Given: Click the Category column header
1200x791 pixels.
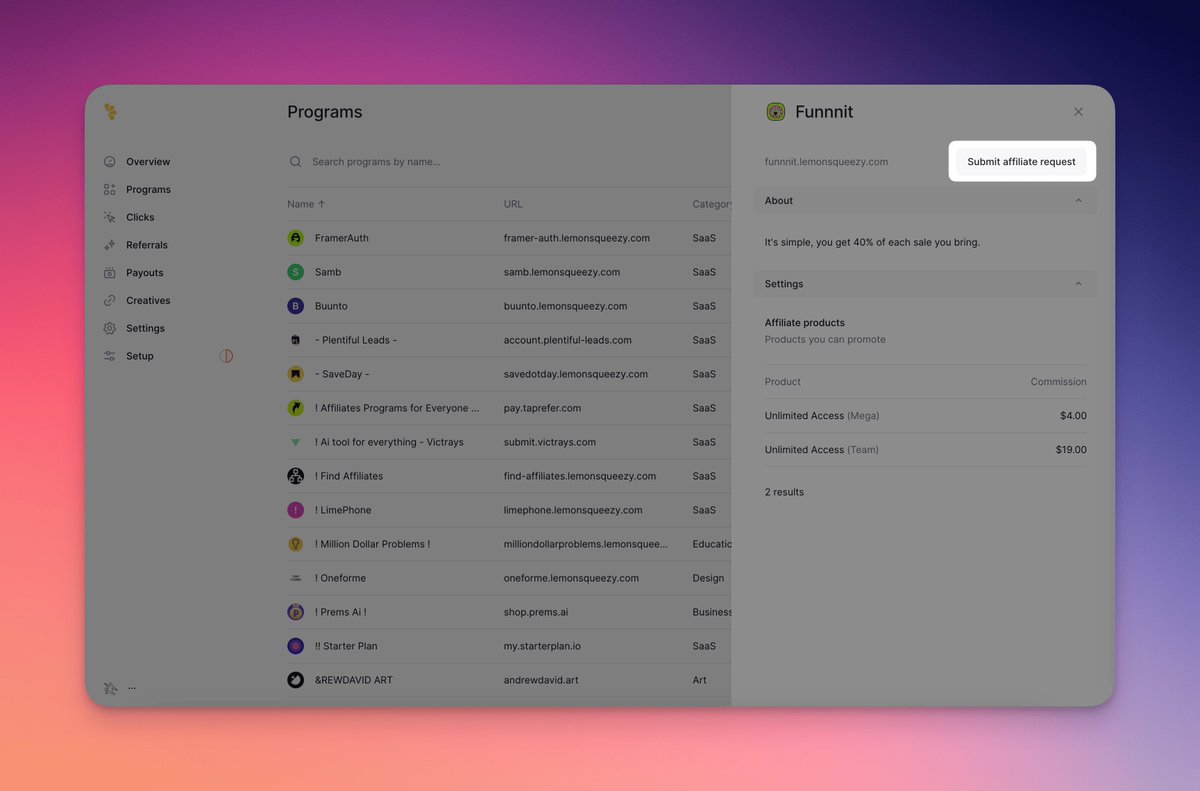Looking at the screenshot, I should point(712,204).
